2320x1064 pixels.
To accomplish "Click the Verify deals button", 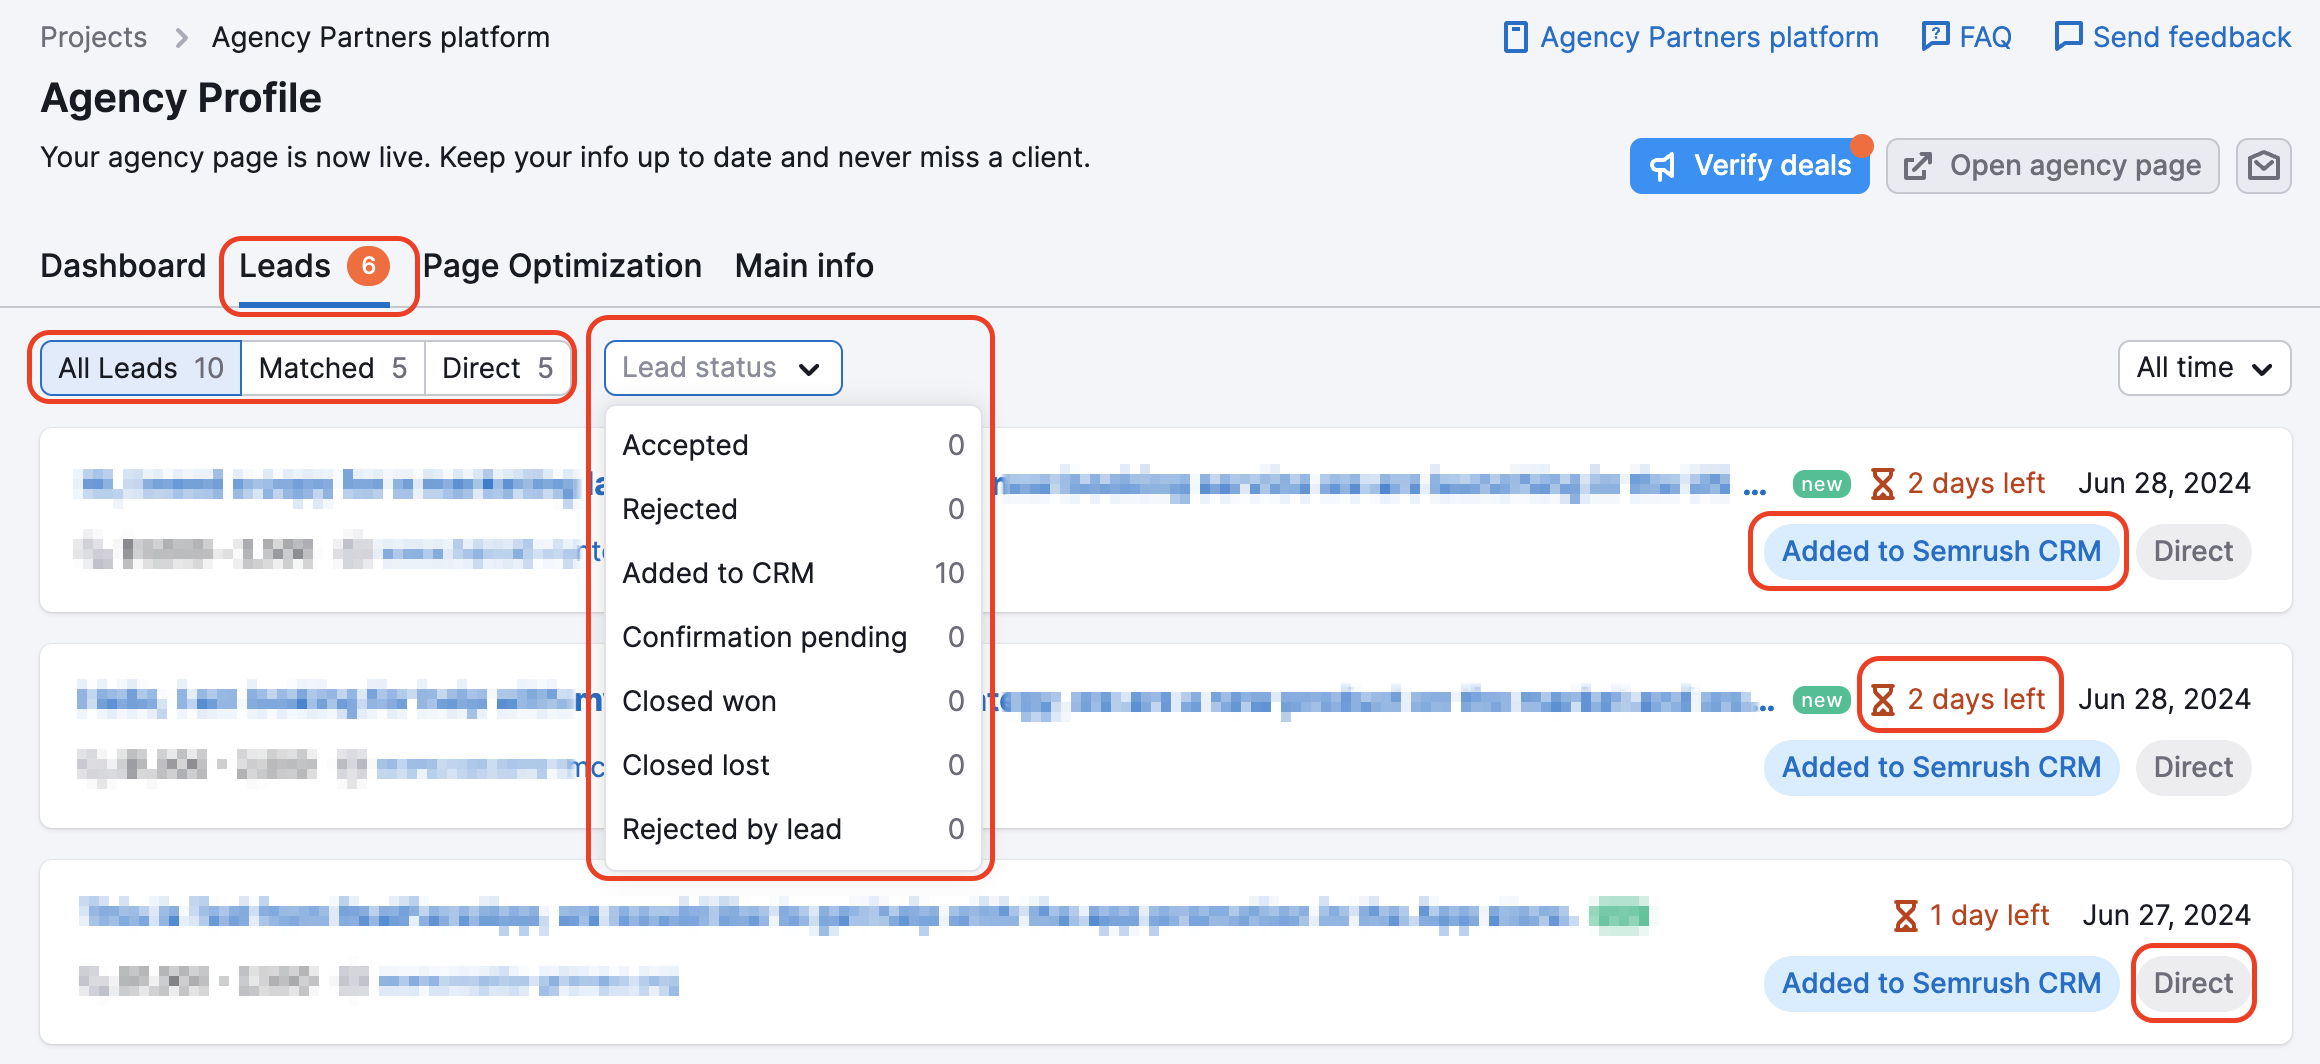I will [x=1749, y=165].
